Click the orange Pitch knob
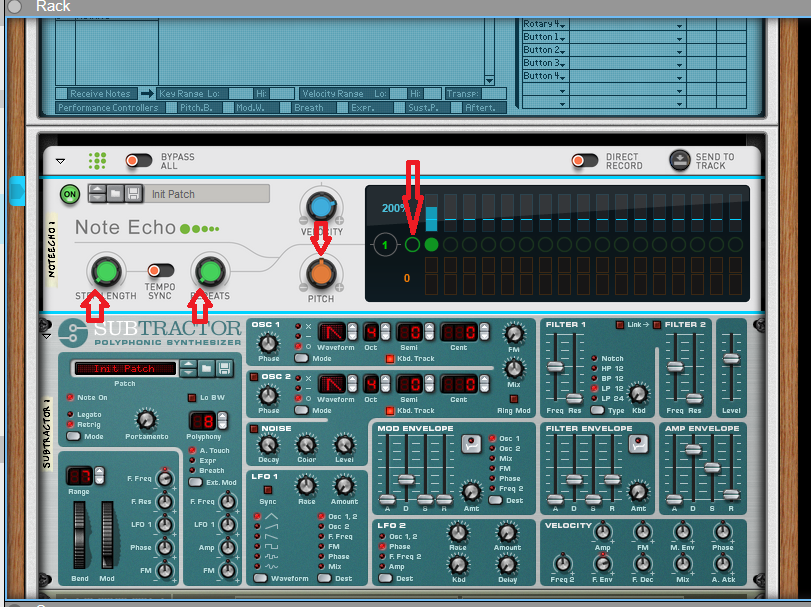The height and width of the screenshot is (607, 811). point(321,273)
